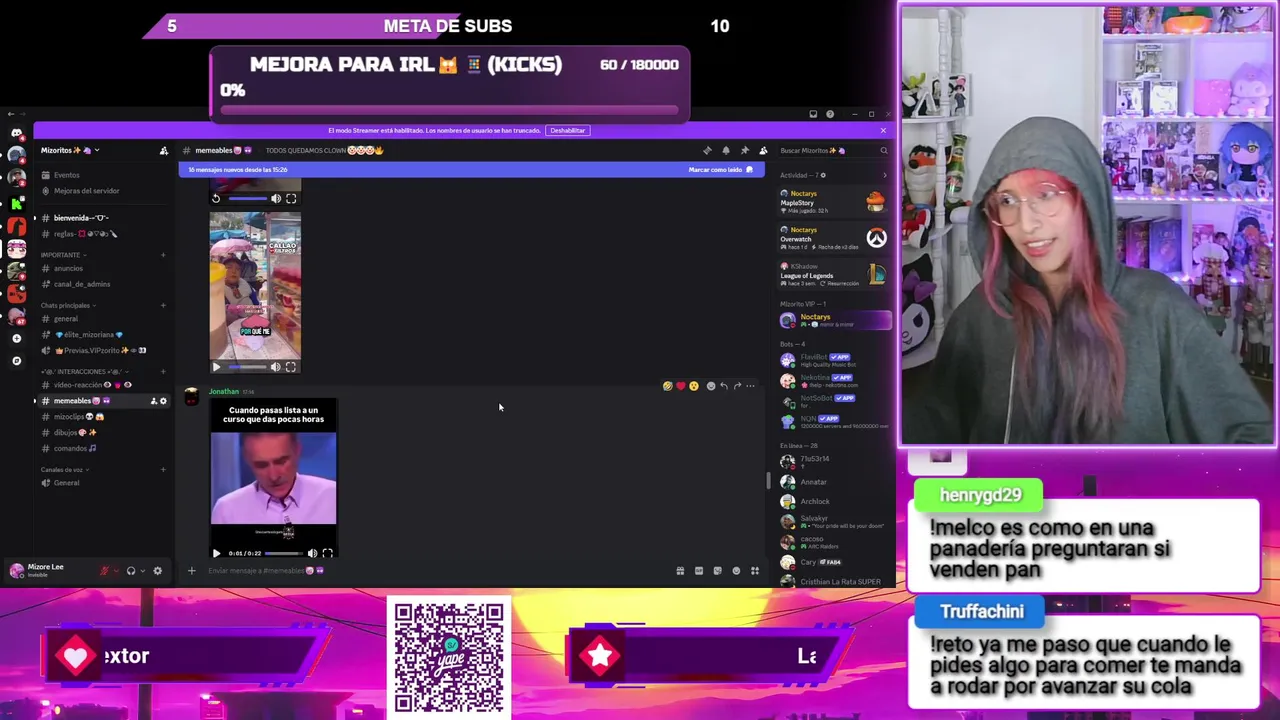
Task: Toggle volume on the topmost cut-off video
Action: 276,198
